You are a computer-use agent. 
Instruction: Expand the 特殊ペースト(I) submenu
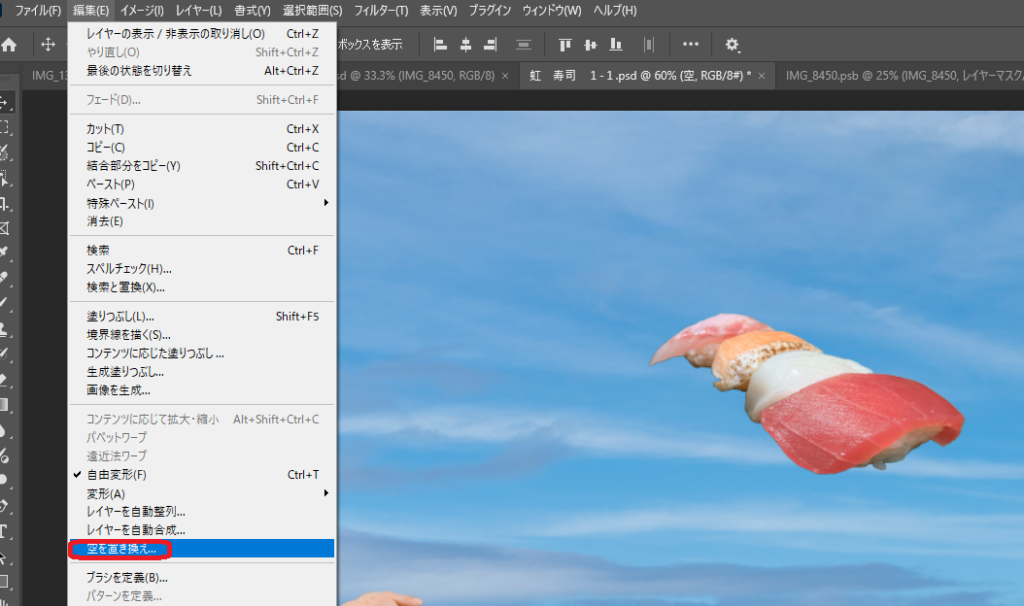pyautogui.click(x=120, y=203)
